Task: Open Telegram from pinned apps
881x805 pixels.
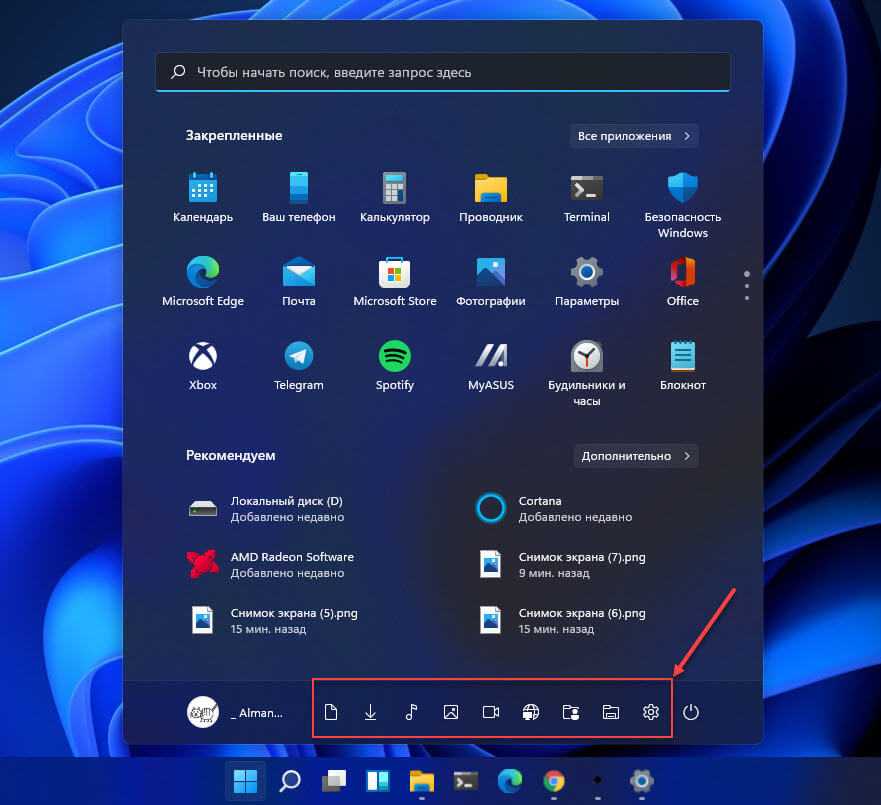Action: (298, 365)
